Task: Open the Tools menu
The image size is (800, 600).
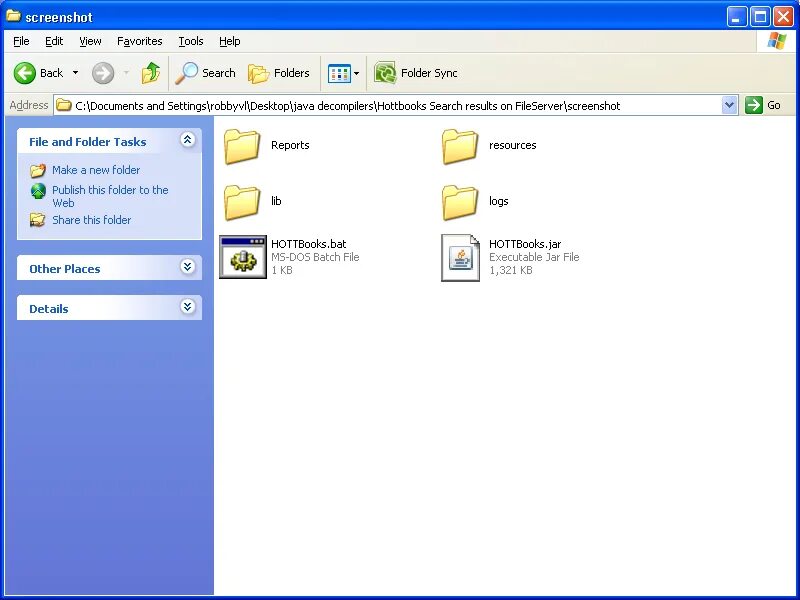Action: (x=191, y=41)
